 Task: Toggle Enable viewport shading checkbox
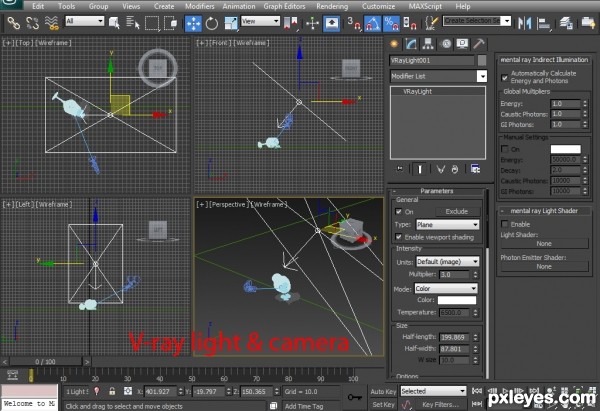399,237
